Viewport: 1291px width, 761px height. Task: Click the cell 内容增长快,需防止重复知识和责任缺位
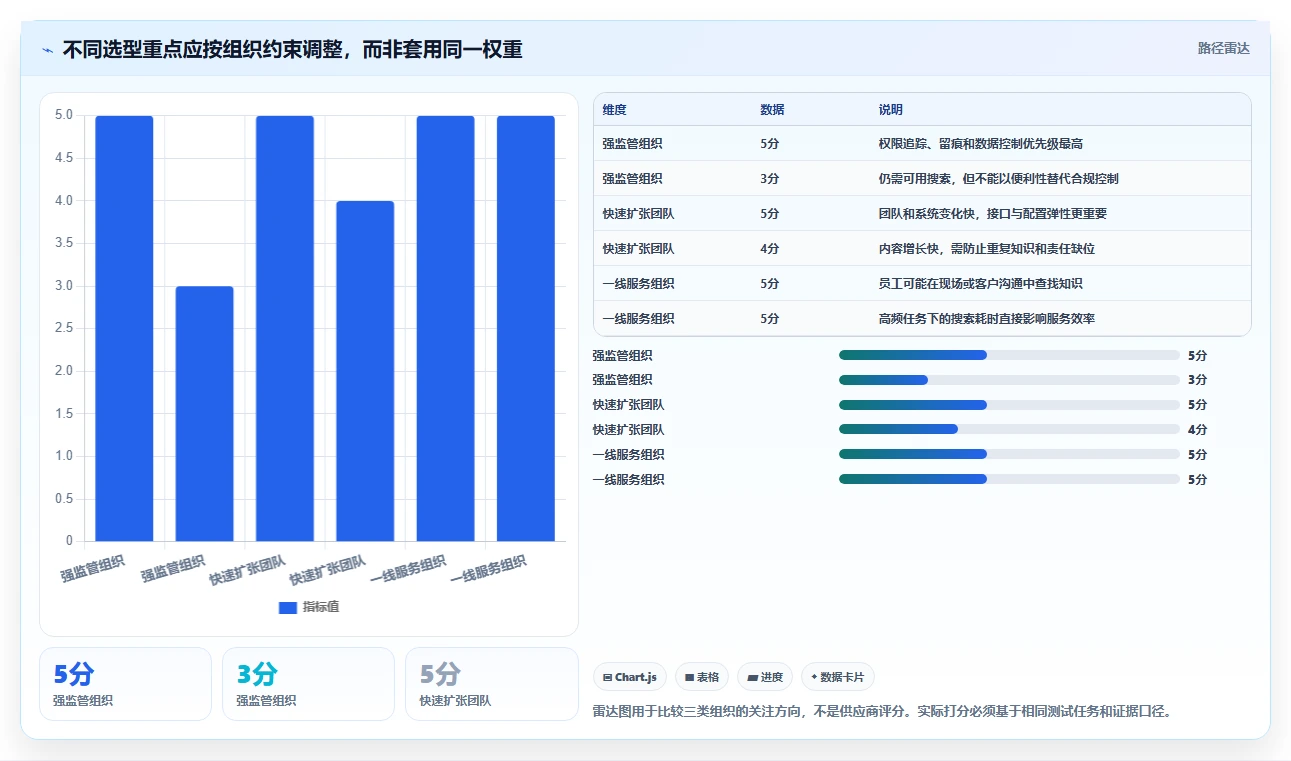[986, 249]
